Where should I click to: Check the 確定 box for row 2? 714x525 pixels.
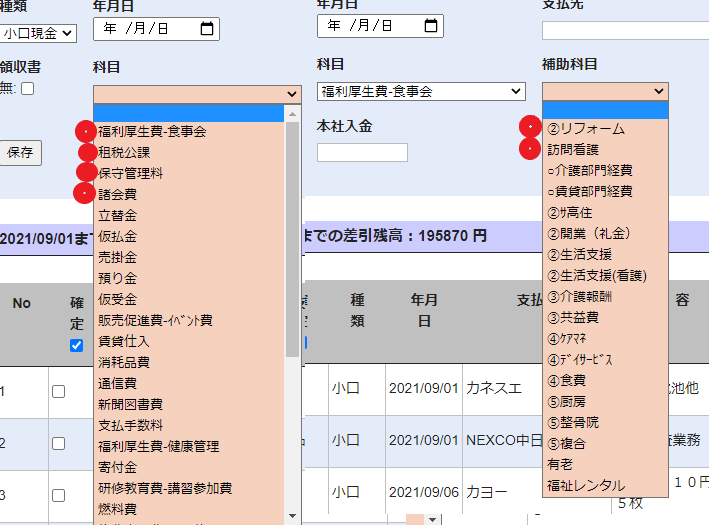58,445
